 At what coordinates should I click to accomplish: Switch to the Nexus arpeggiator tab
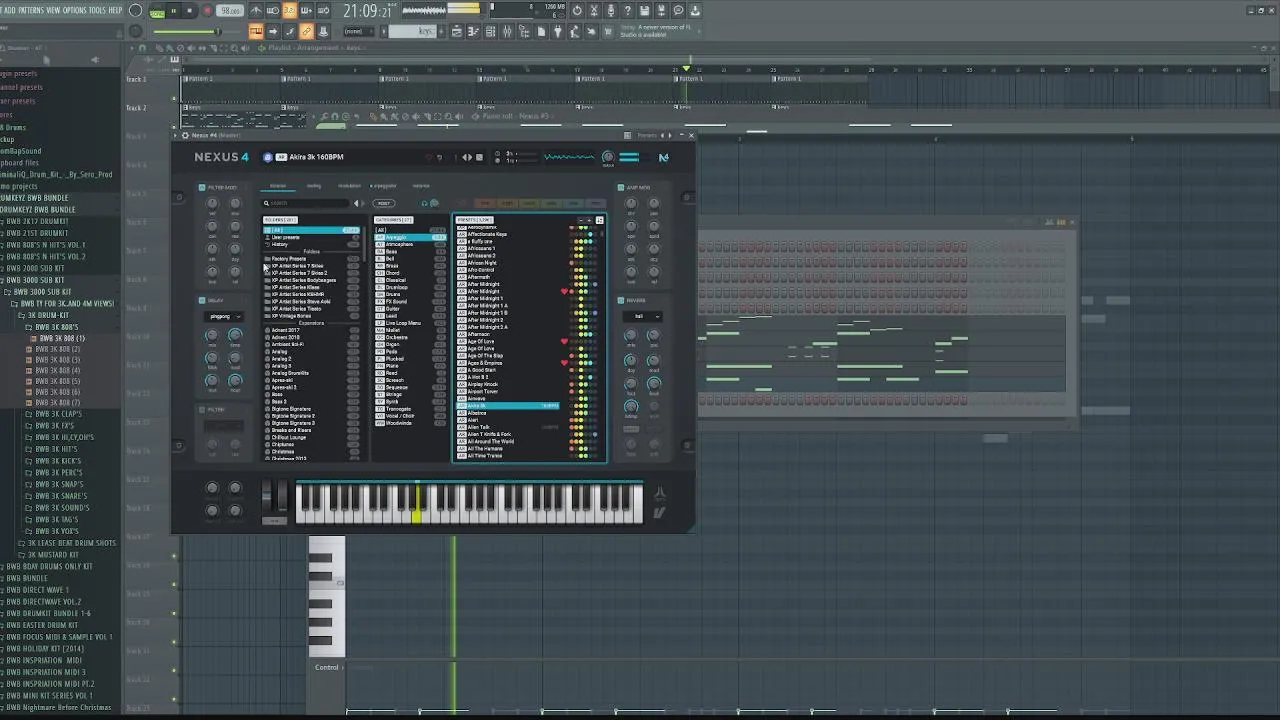pos(384,186)
